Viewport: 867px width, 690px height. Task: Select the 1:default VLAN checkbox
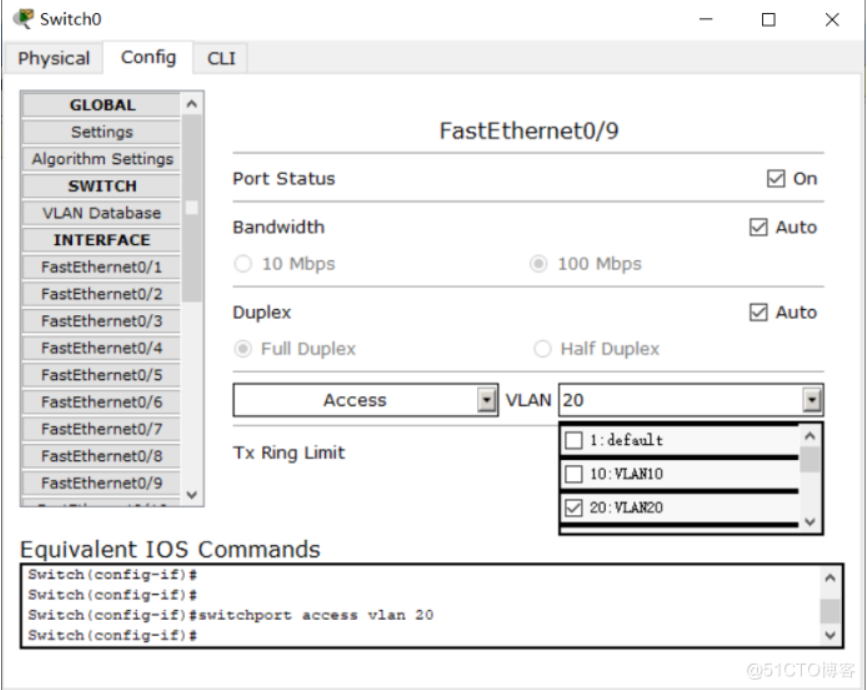574,440
